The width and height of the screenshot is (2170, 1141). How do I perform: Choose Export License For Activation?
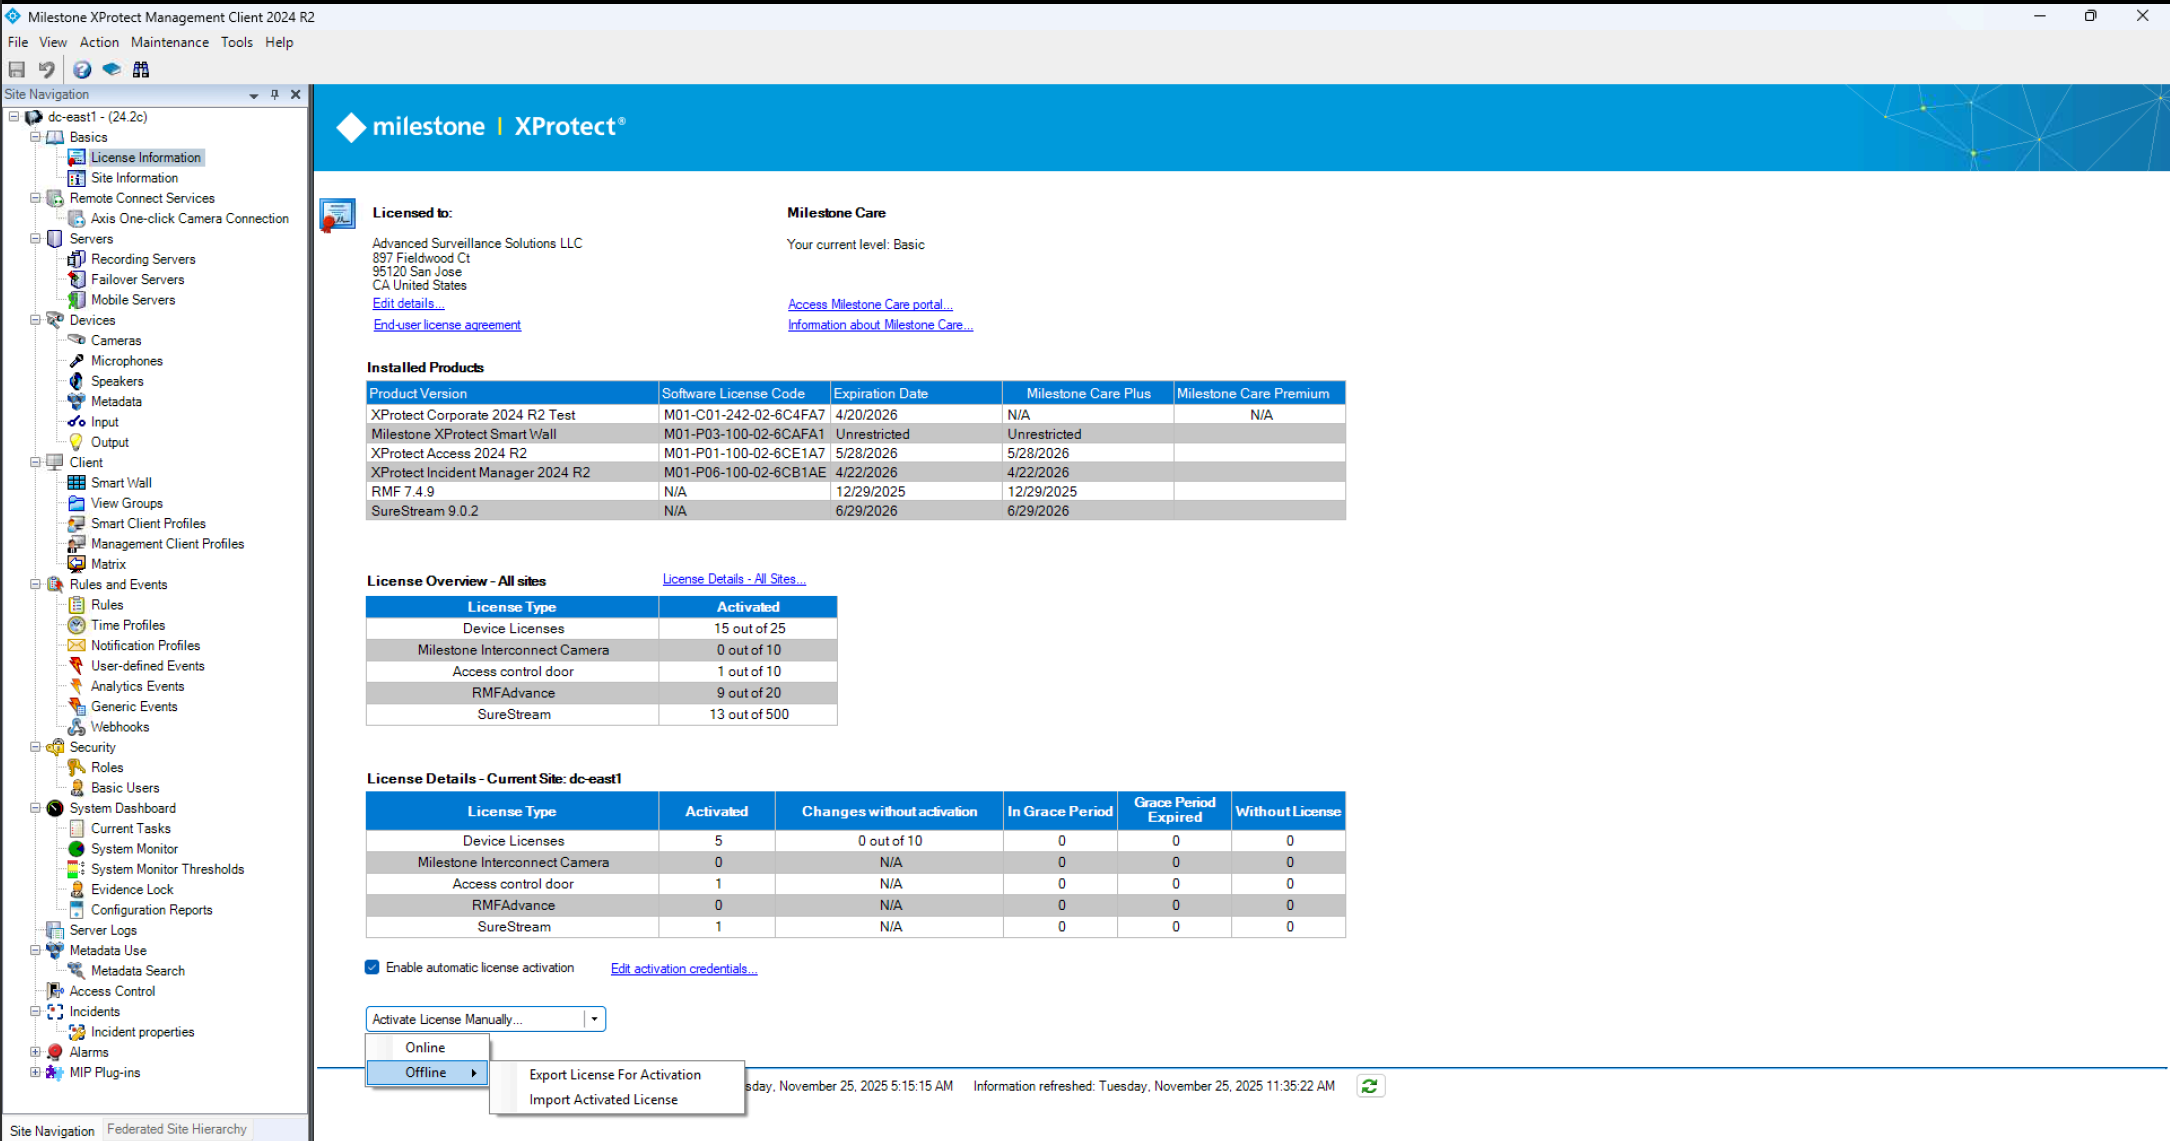[x=614, y=1074]
